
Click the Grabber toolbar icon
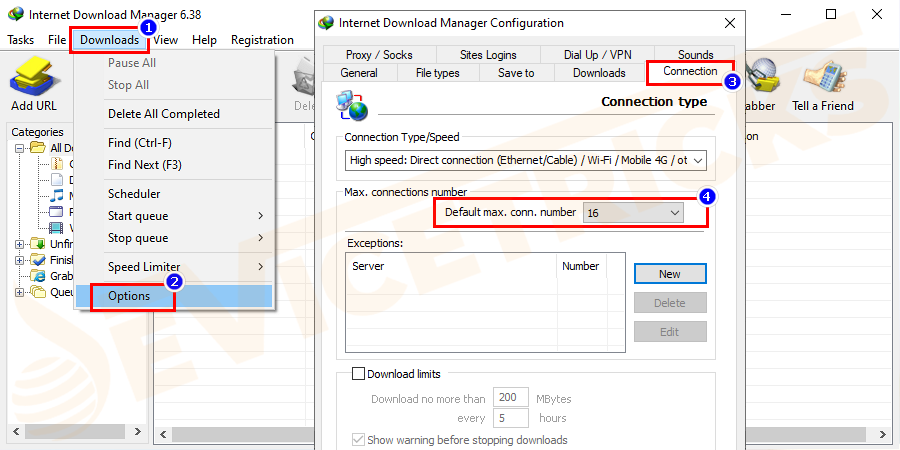(763, 77)
